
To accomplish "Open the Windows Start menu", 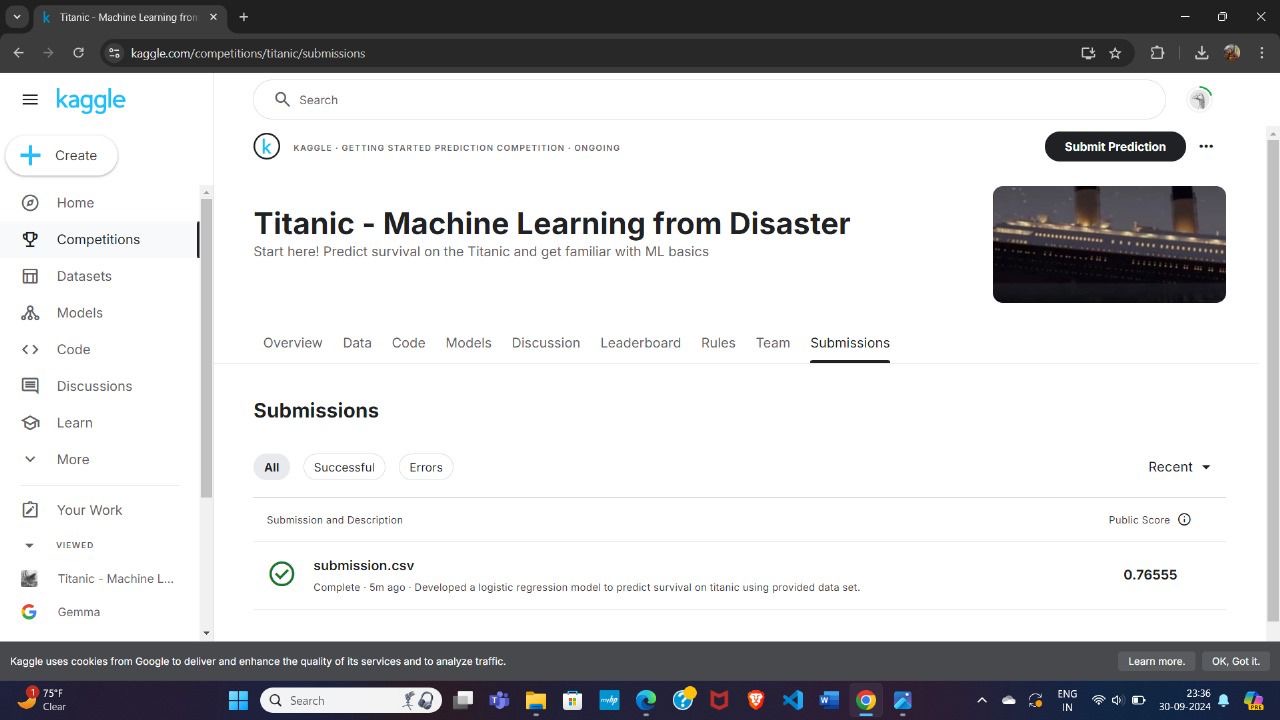I will tap(238, 700).
